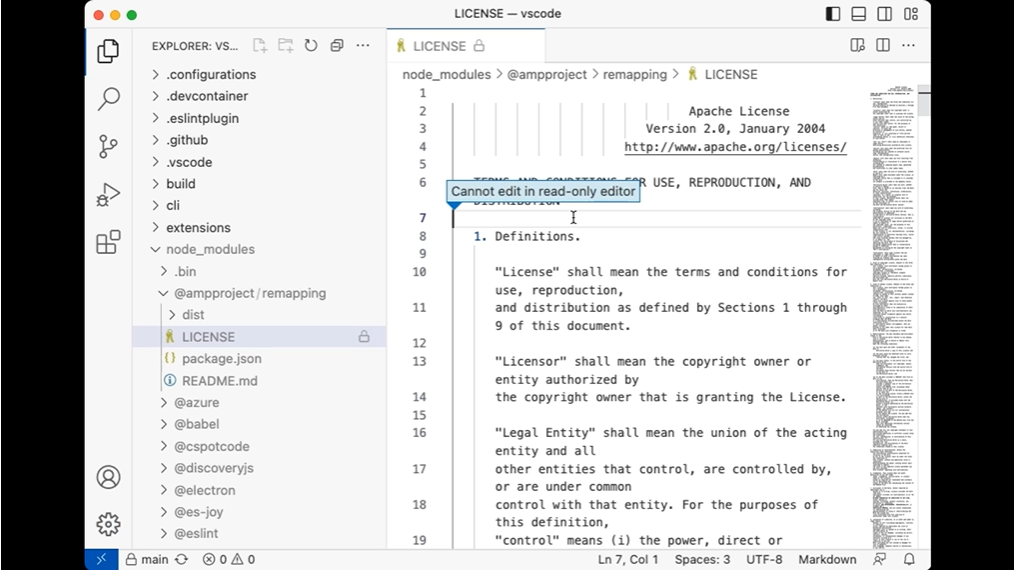Open the Run and Debug view
The image size is (1014, 570).
[108, 194]
